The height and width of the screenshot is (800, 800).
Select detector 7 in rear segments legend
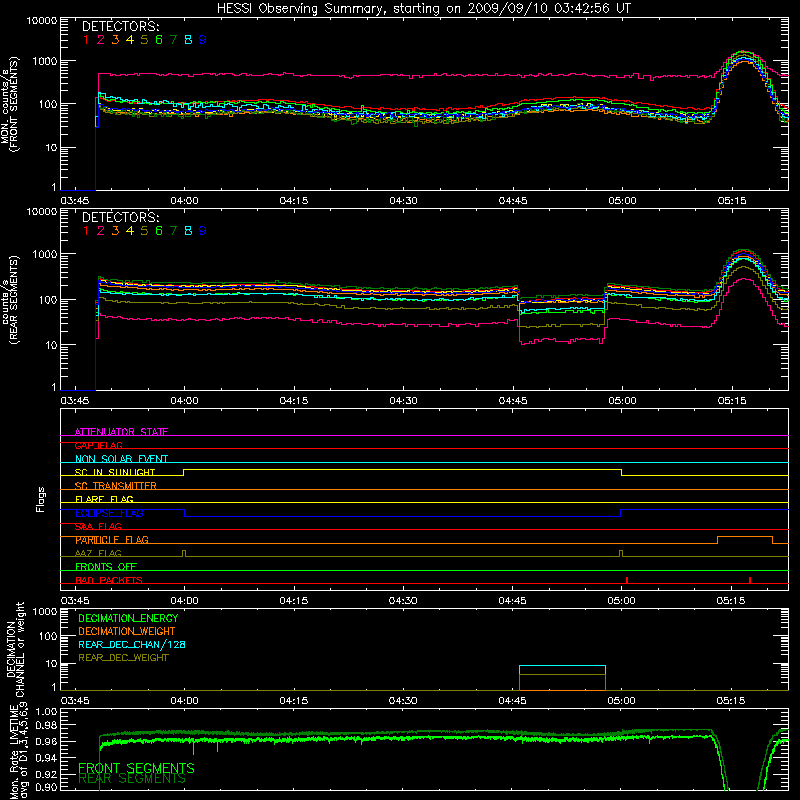click(x=173, y=231)
